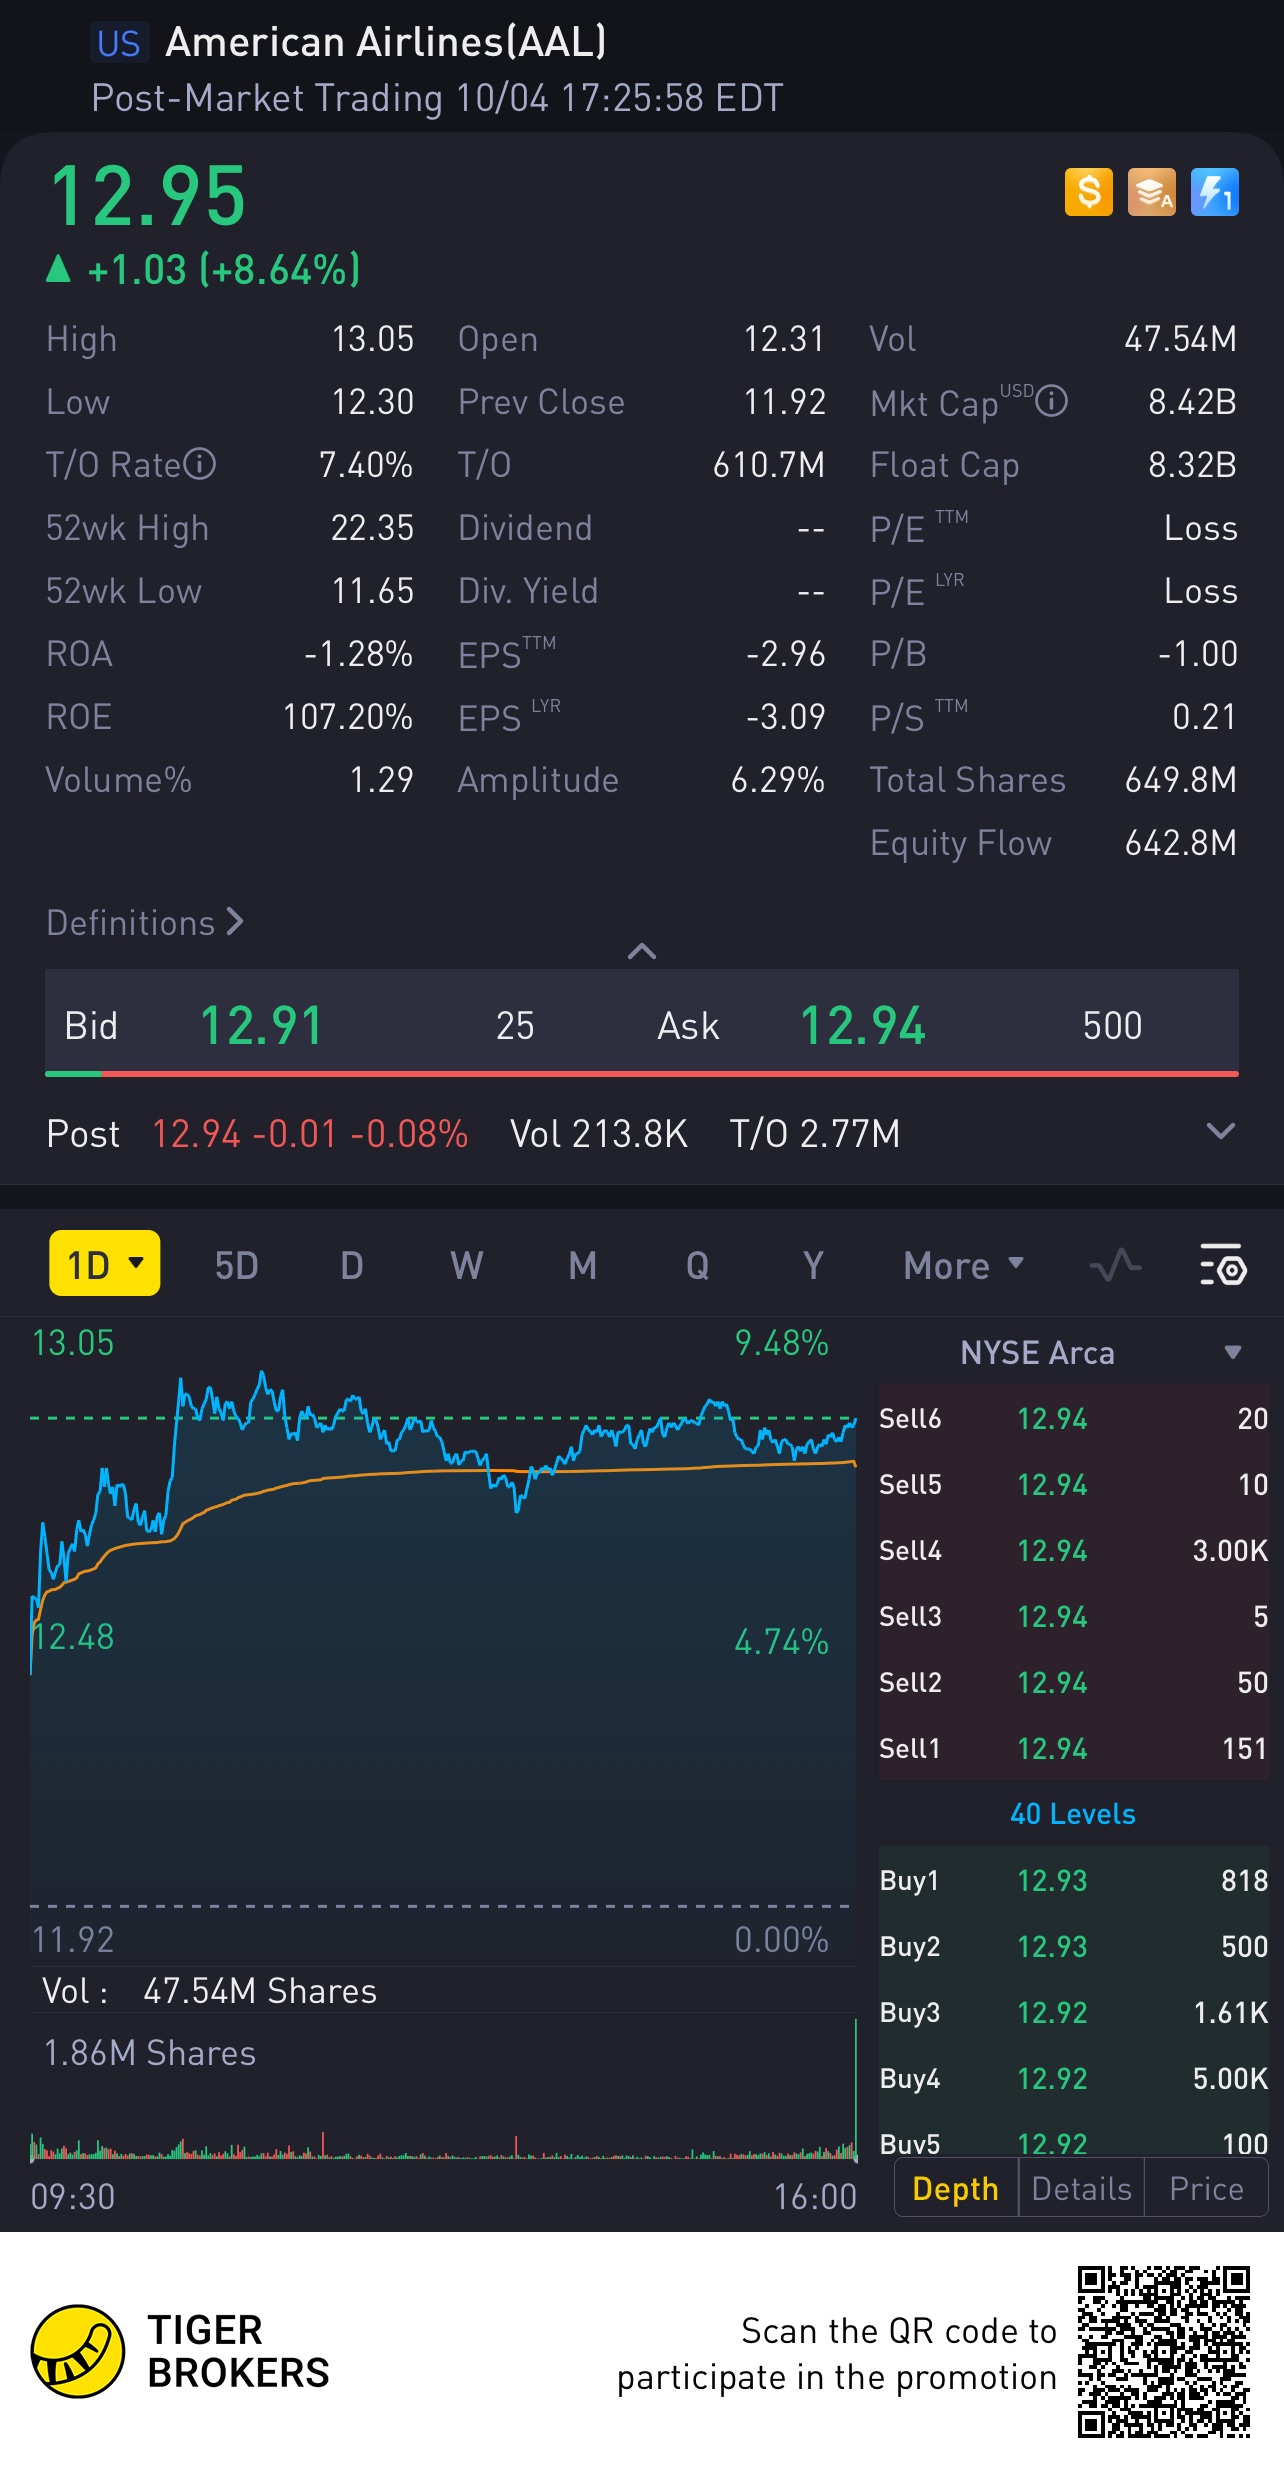
Task: Open the More timeframes dropdown
Action: pyautogui.click(x=963, y=1265)
